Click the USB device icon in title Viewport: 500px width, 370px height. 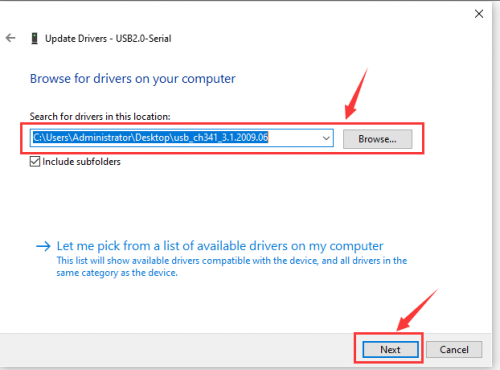(34, 38)
